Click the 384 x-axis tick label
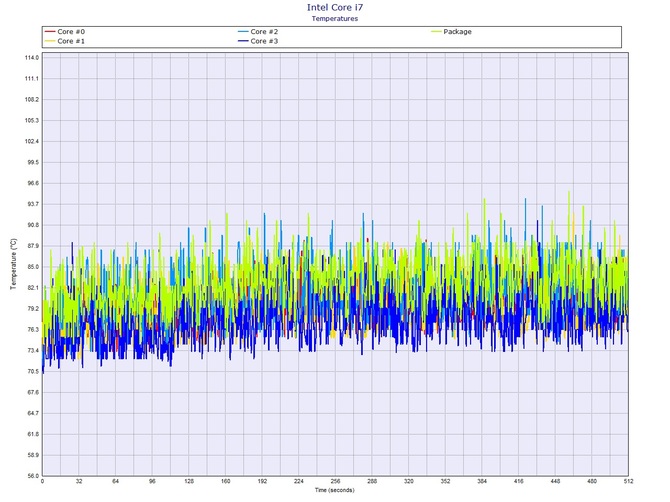Screen dimensions: 670x502 (482, 481)
